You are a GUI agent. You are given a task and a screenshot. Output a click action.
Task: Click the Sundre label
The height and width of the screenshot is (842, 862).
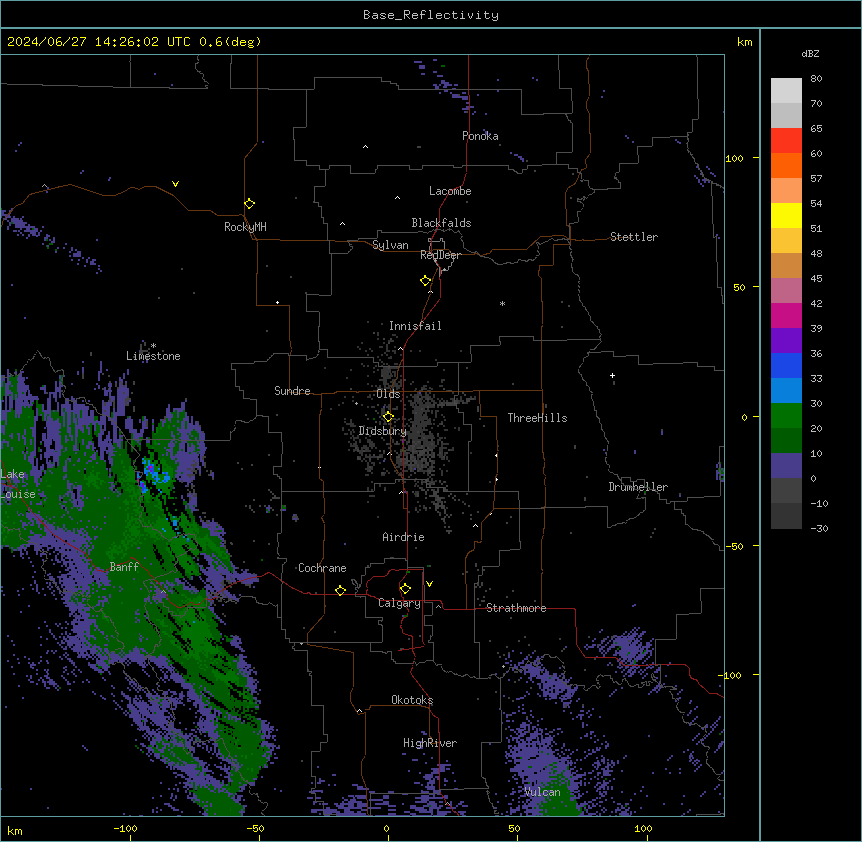click(x=292, y=391)
